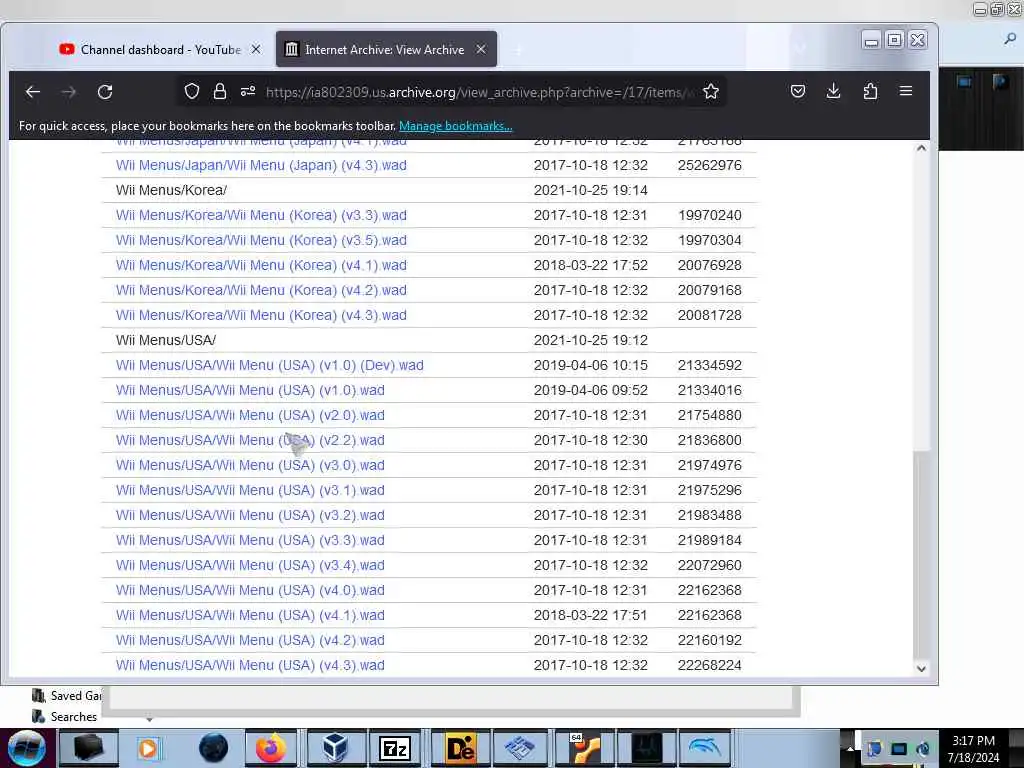
Task: Click file size value 25262976
Action: pyautogui.click(x=709, y=165)
